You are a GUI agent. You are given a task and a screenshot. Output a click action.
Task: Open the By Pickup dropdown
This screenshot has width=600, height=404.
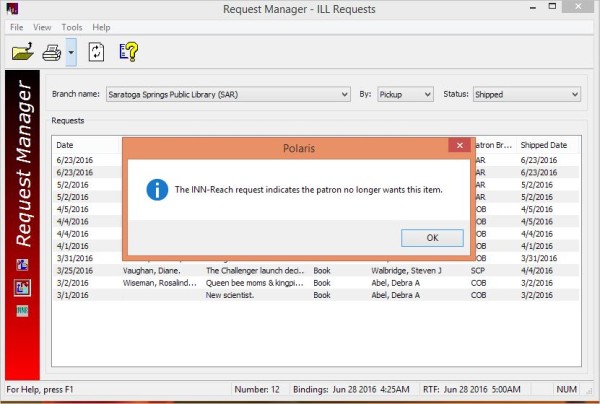point(427,94)
